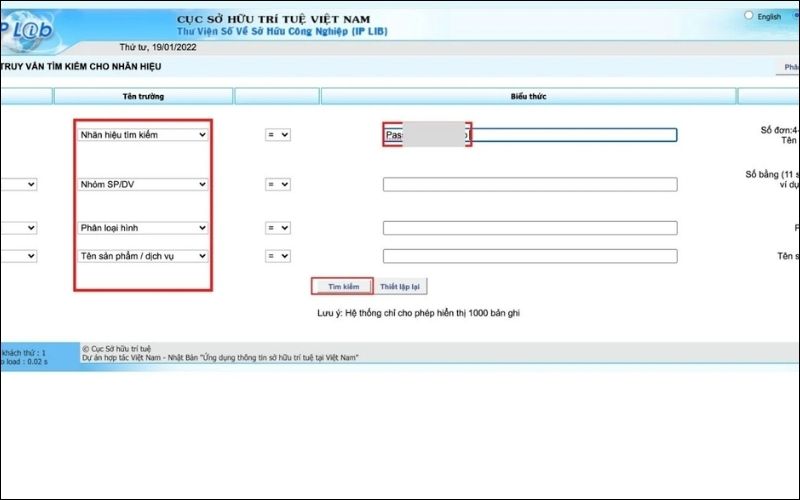Open the 'Nhãn hiệu tìm kiếm' field dropdown
Viewport: 800px width, 500px height.
[x=143, y=135]
